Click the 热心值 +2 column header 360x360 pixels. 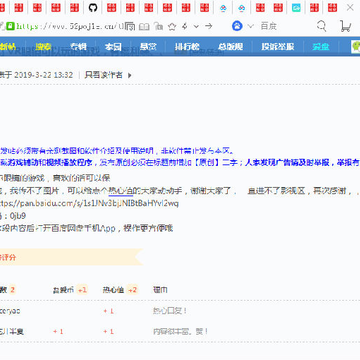click(120, 290)
